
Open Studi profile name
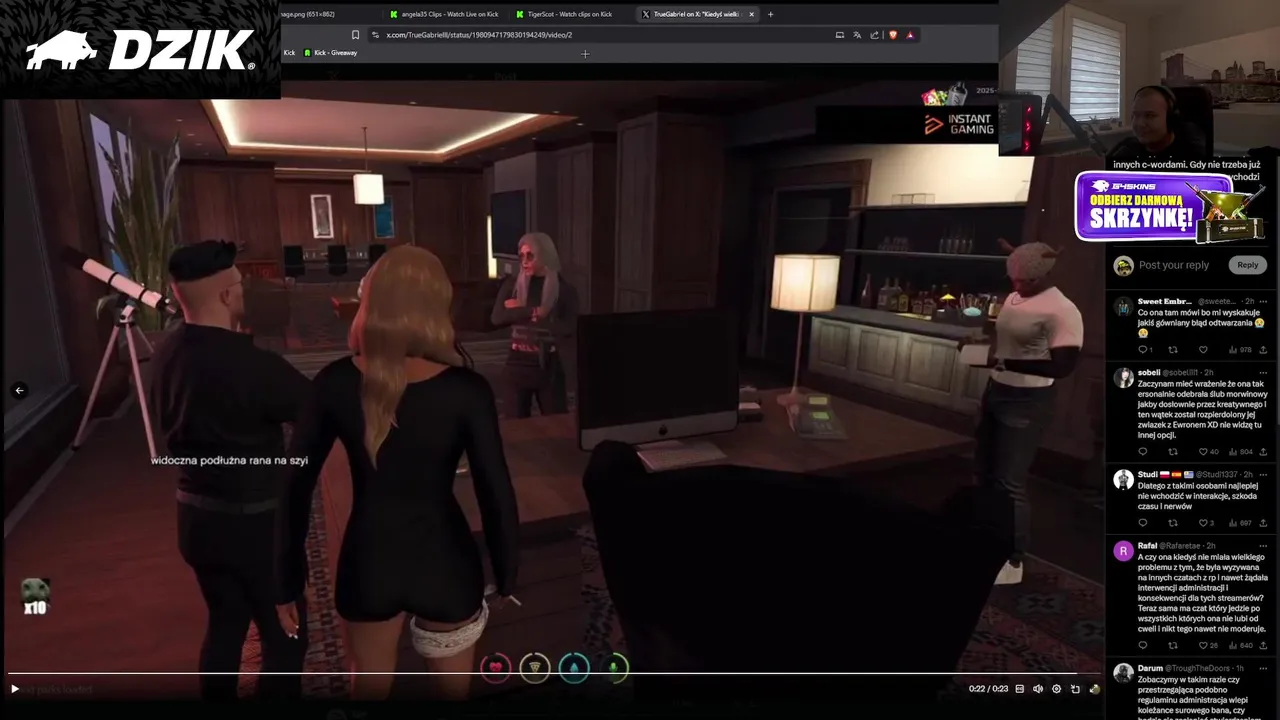(1148, 474)
